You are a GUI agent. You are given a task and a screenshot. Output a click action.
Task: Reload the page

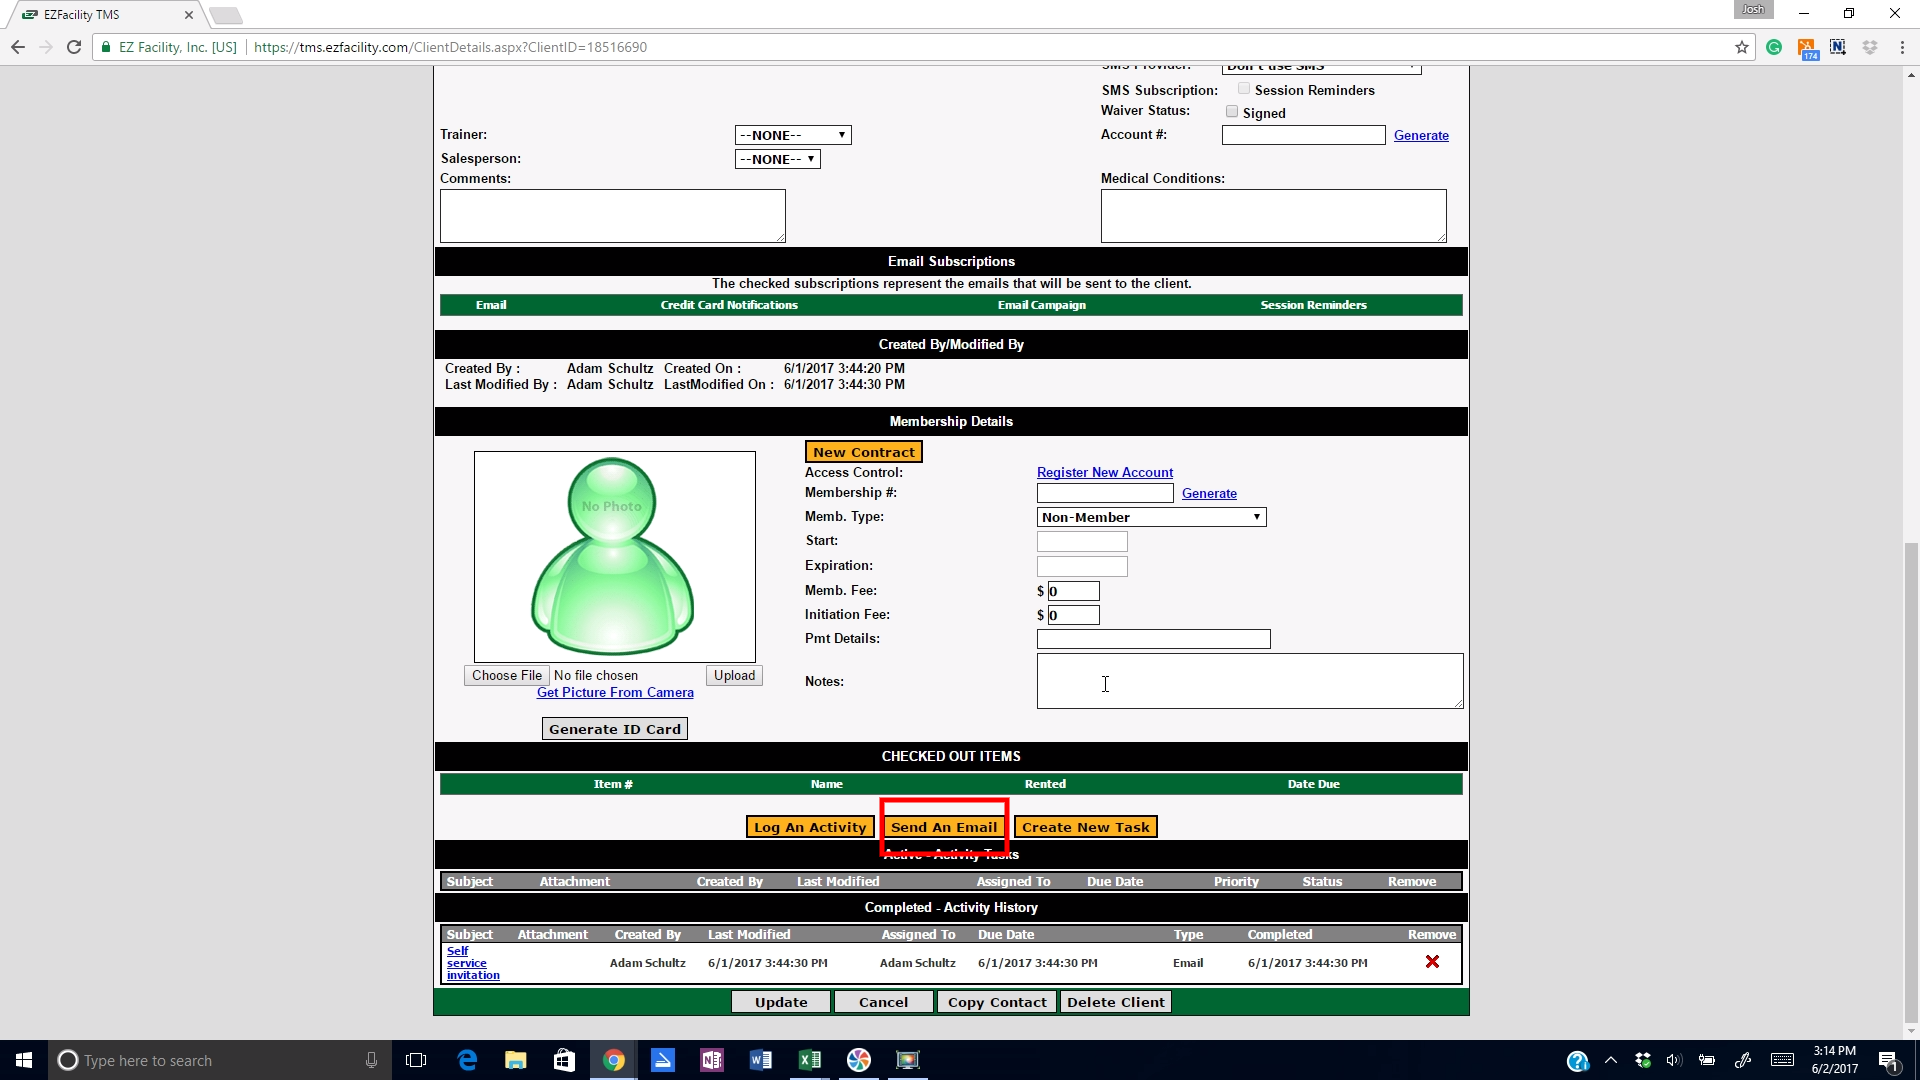[73, 47]
